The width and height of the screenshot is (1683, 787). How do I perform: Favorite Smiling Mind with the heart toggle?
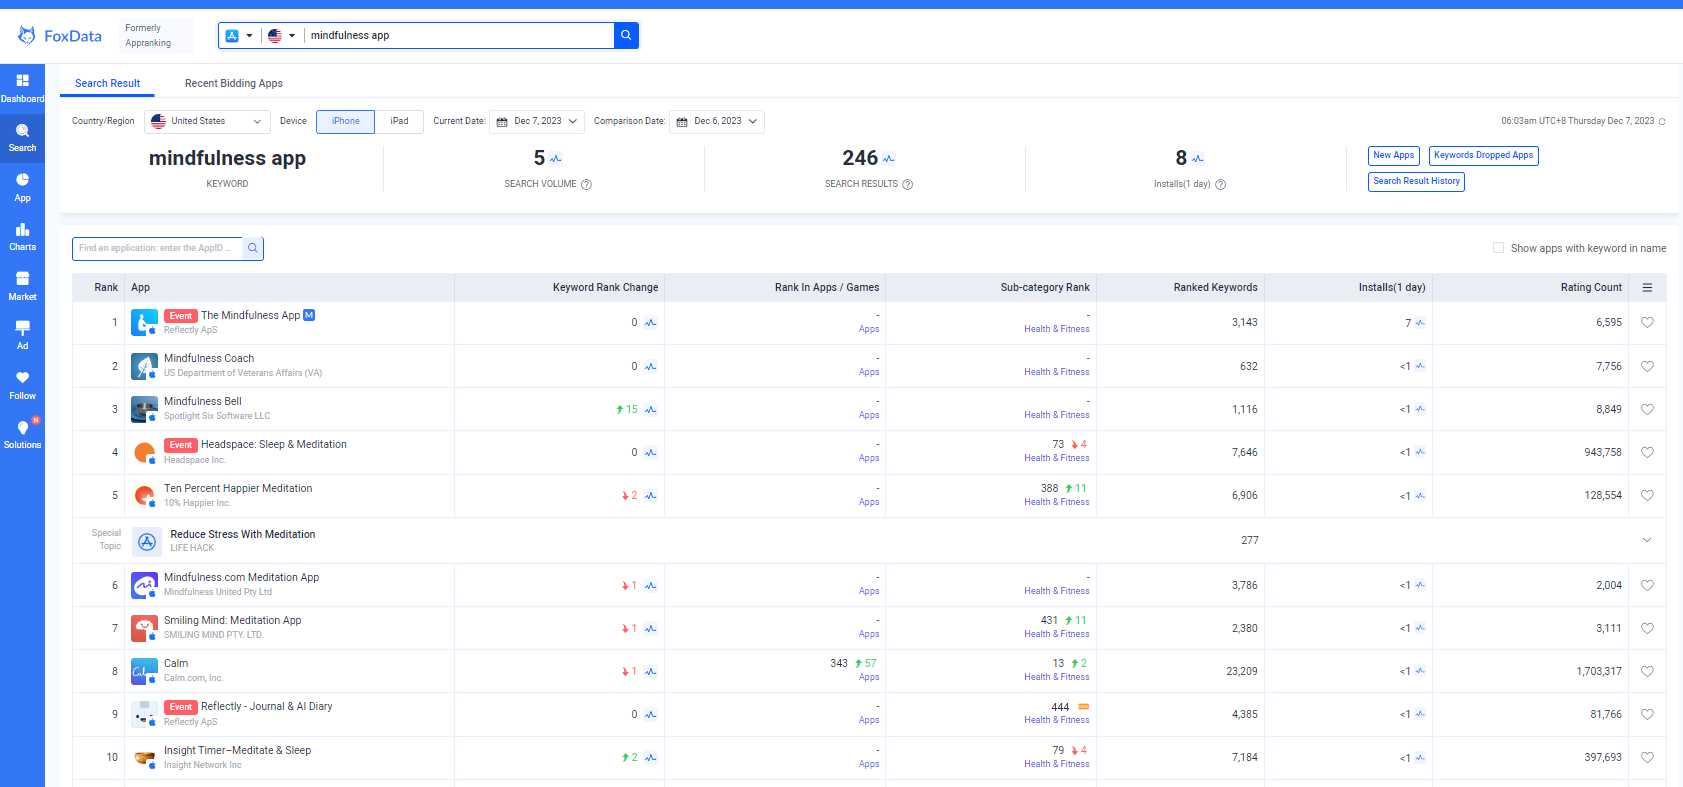click(x=1647, y=628)
